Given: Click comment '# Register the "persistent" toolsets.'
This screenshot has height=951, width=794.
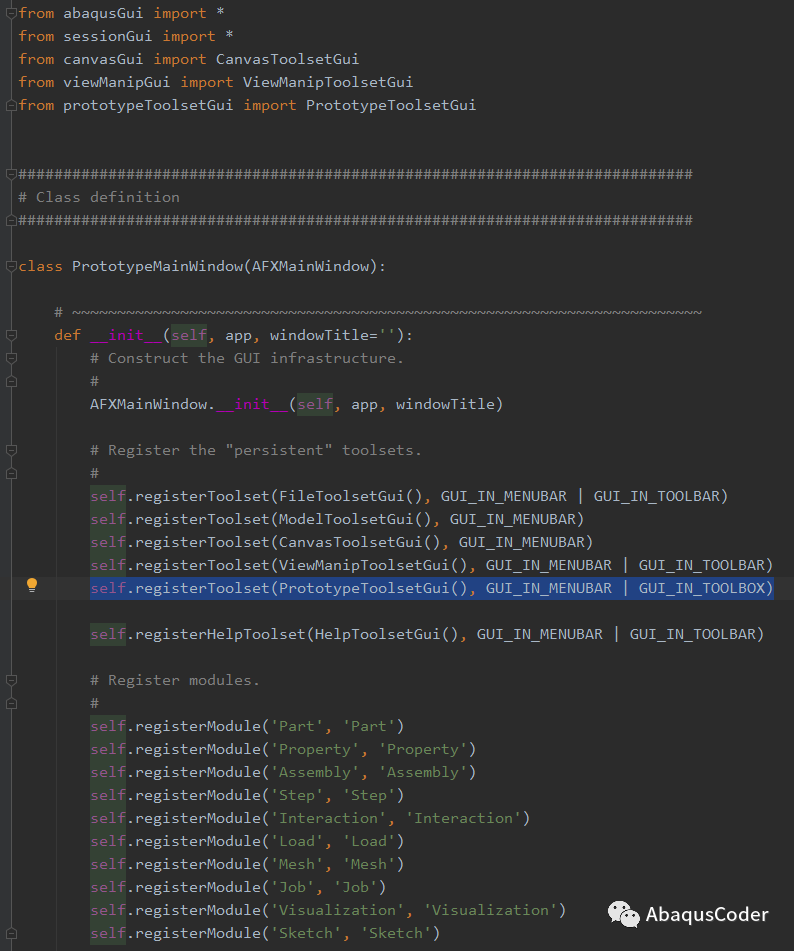Looking at the screenshot, I should (x=256, y=451).
